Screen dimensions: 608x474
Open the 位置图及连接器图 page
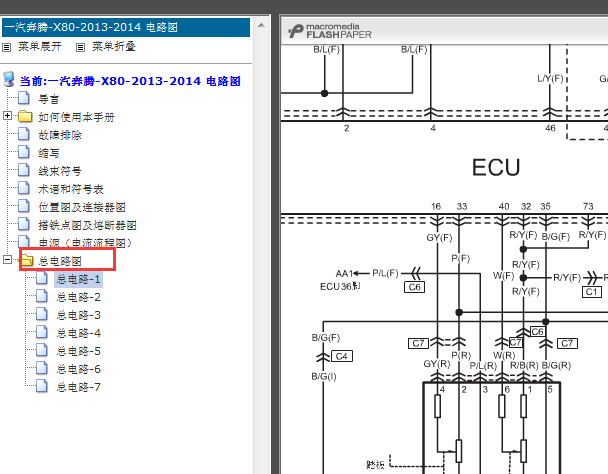82,207
